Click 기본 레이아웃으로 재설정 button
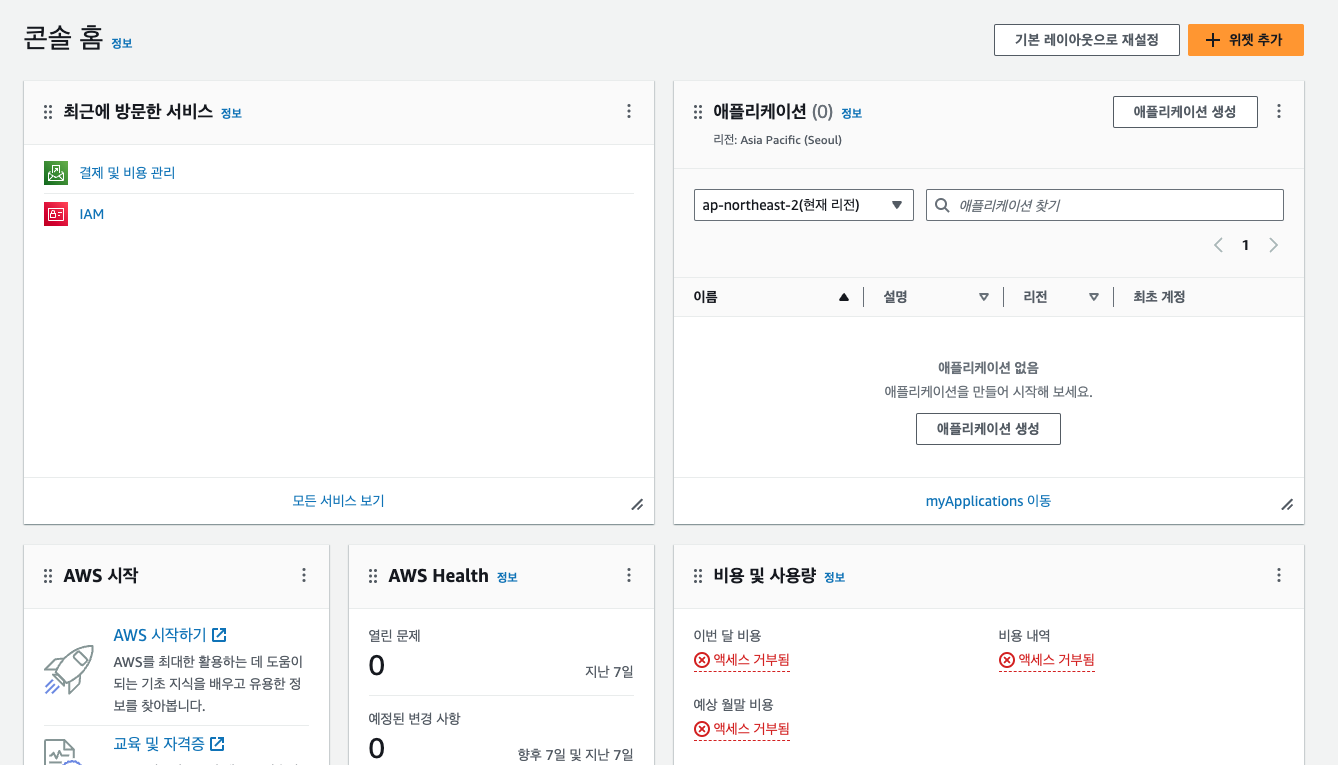The height and width of the screenshot is (765, 1338). point(1087,40)
